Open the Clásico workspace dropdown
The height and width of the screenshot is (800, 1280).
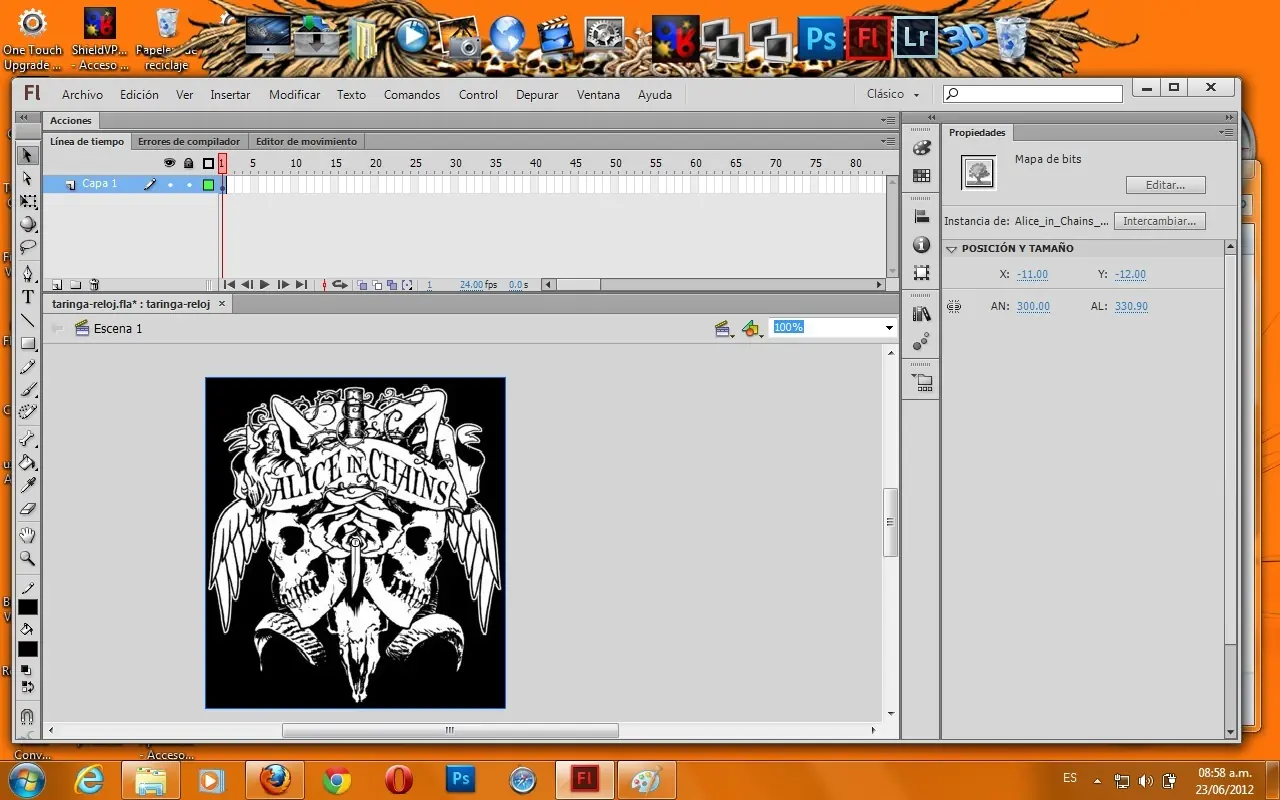(893, 94)
